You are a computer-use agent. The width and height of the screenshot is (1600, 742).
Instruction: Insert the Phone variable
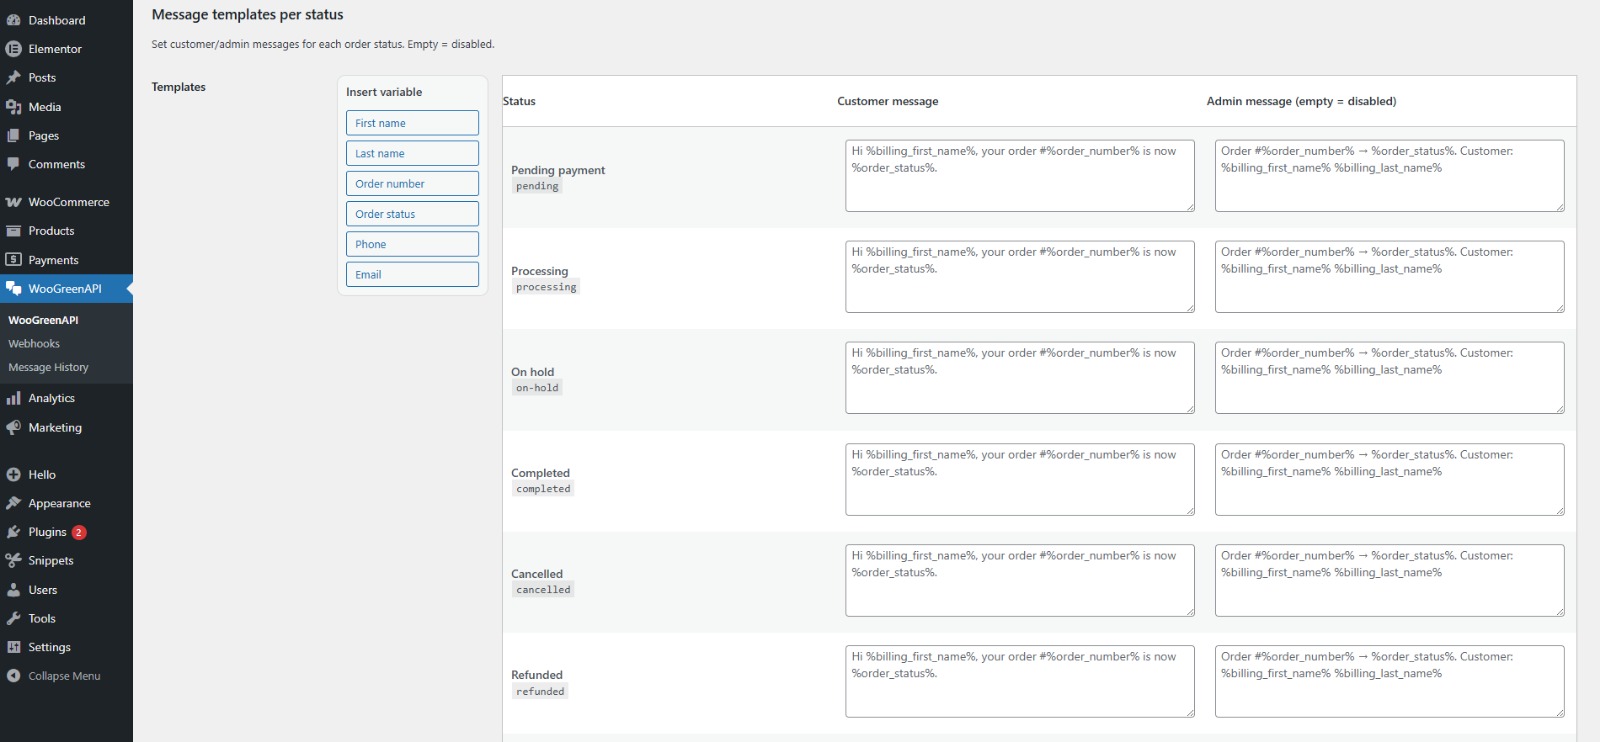(x=412, y=244)
